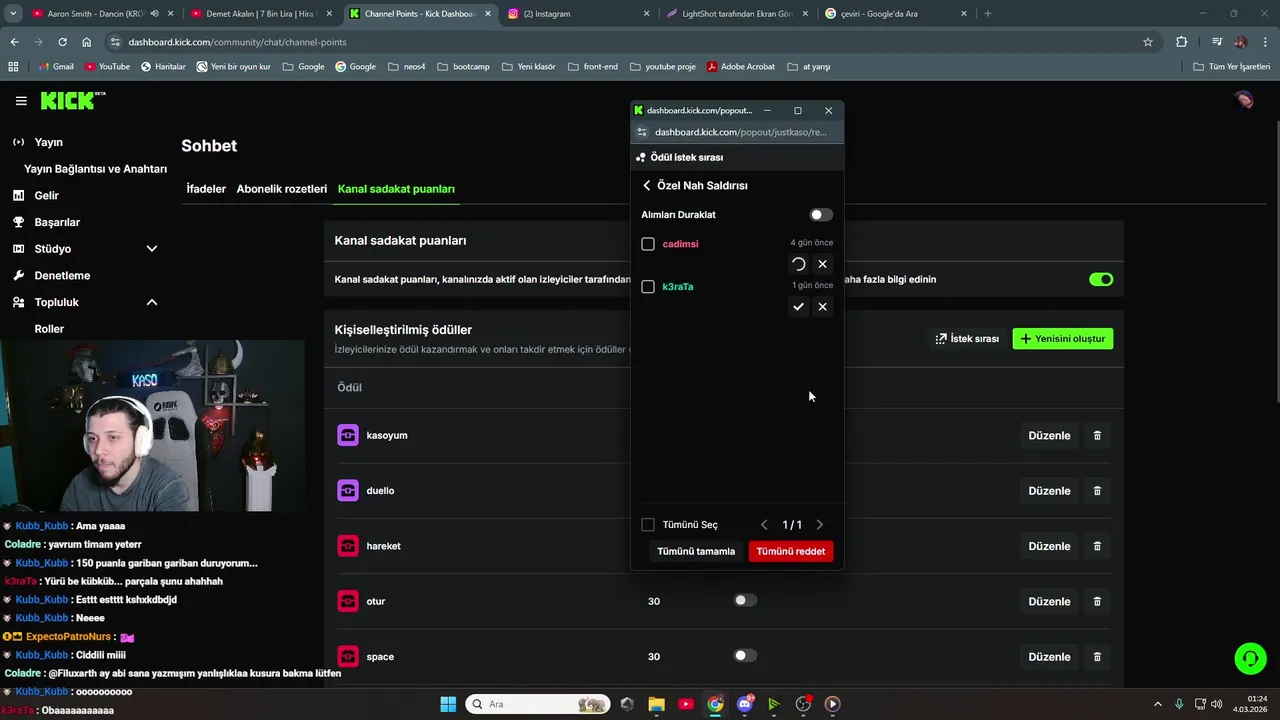Check the k3raTa request checkbox
The width and height of the screenshot is (1280, 720).
pyautogui.click(x=648, y=287)
